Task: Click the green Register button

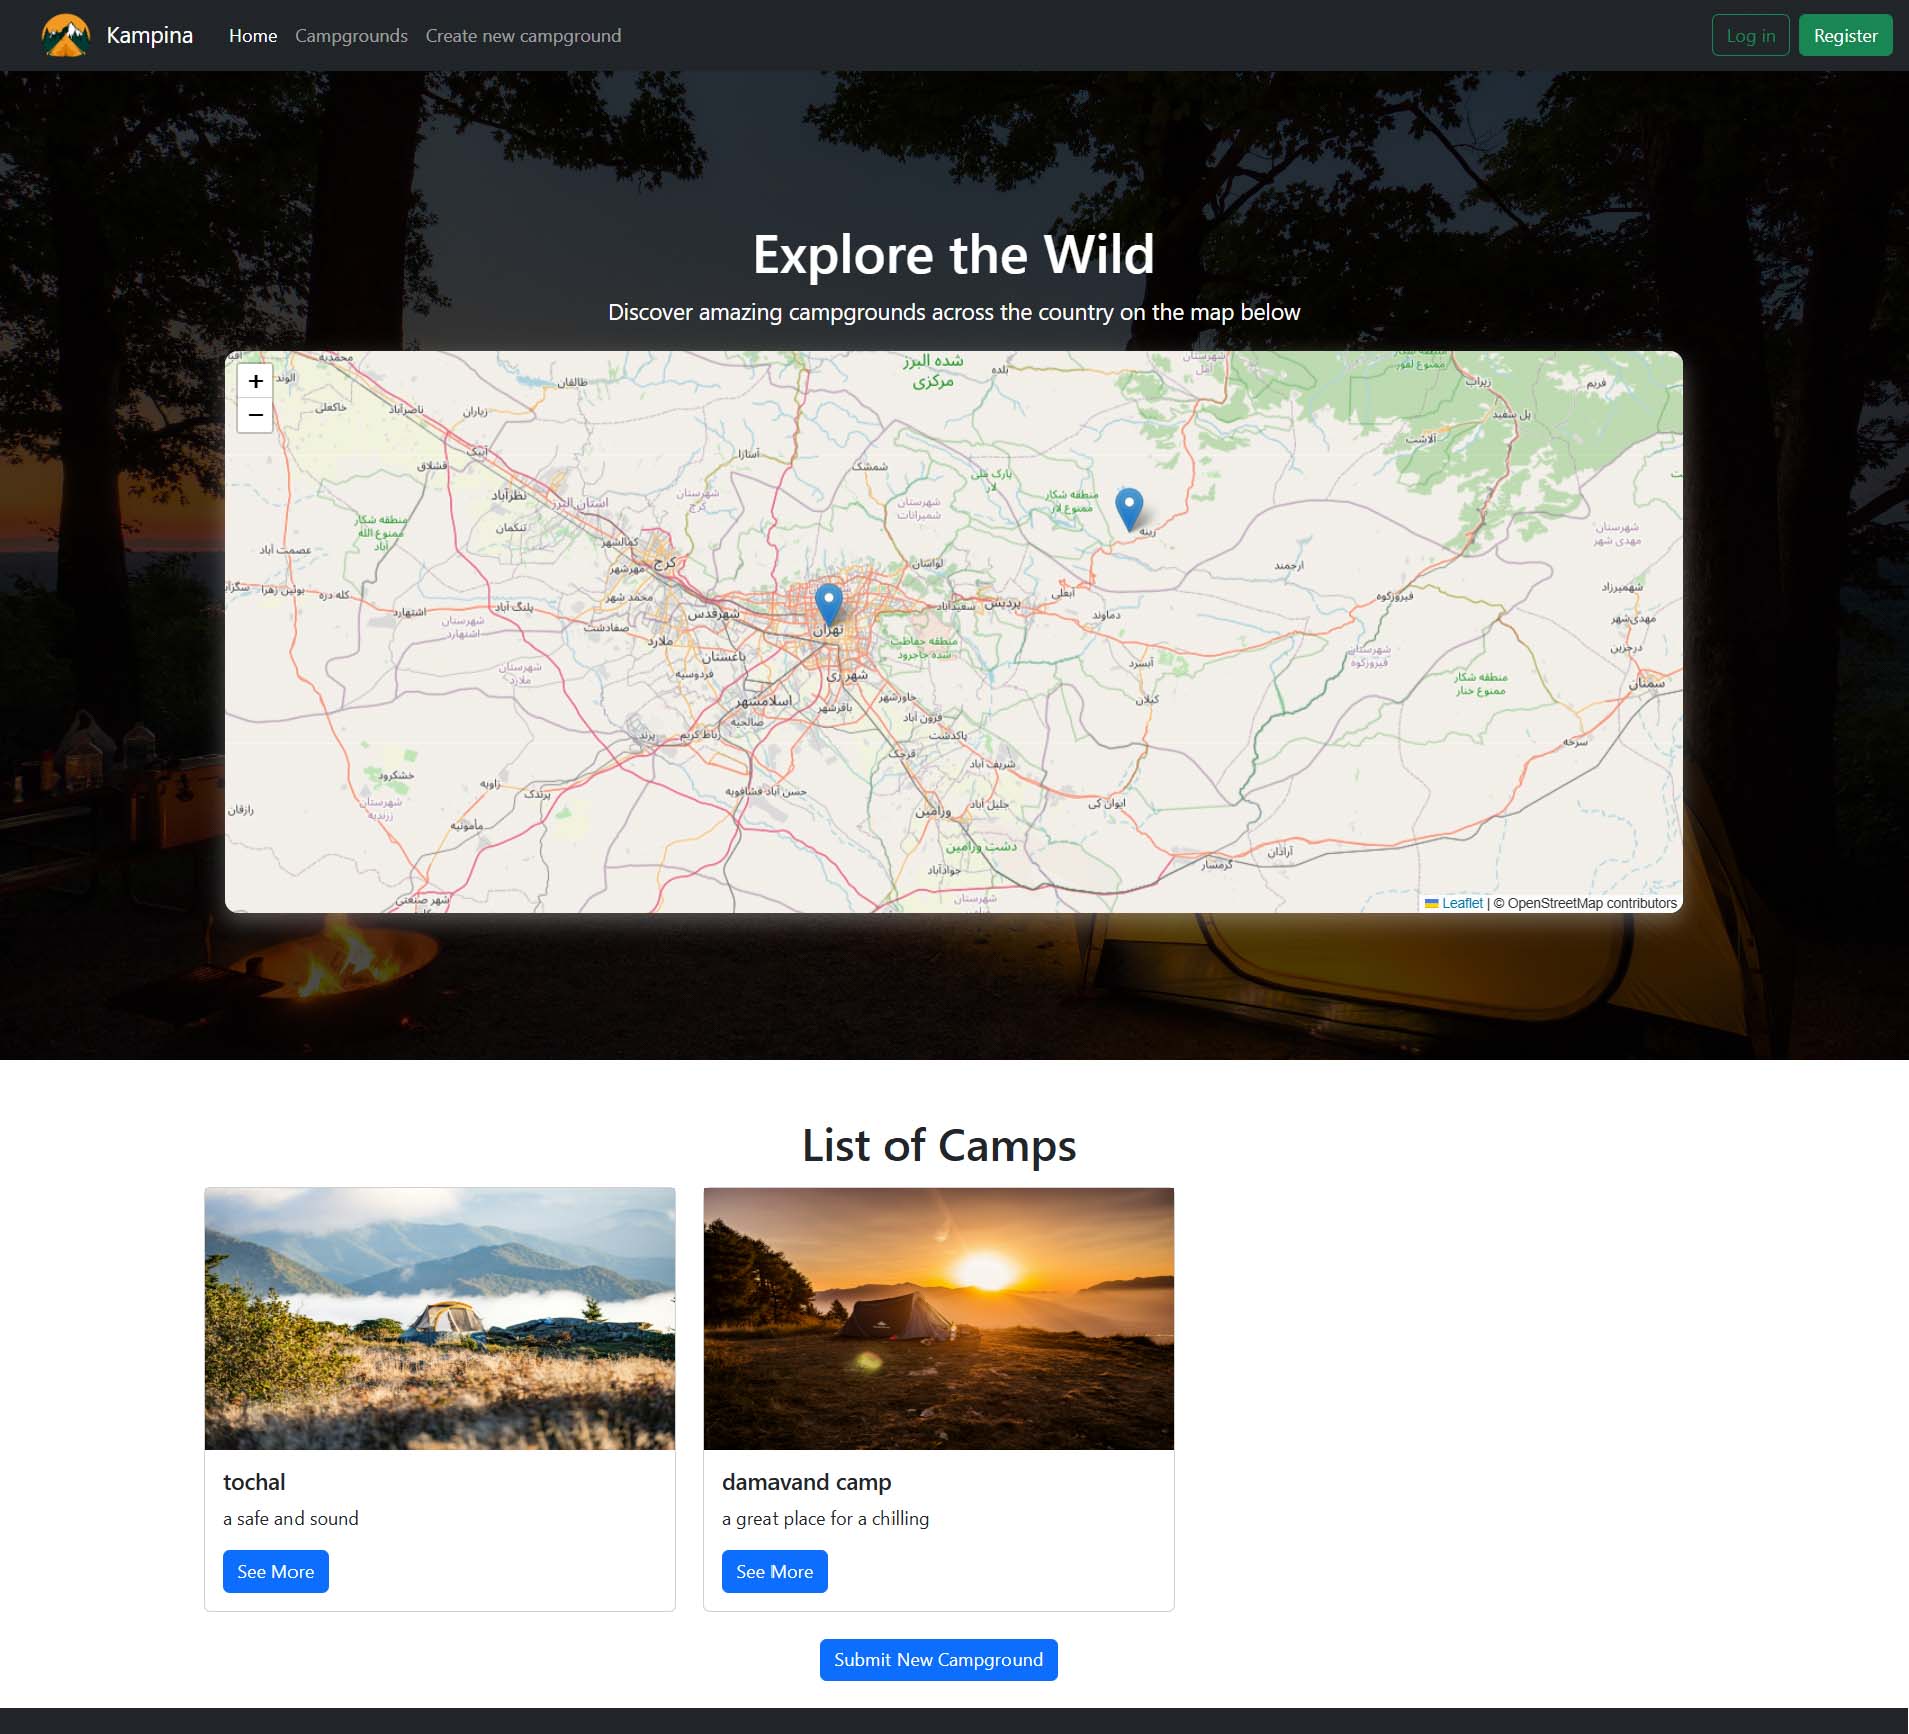Action: pos(1845,36)
